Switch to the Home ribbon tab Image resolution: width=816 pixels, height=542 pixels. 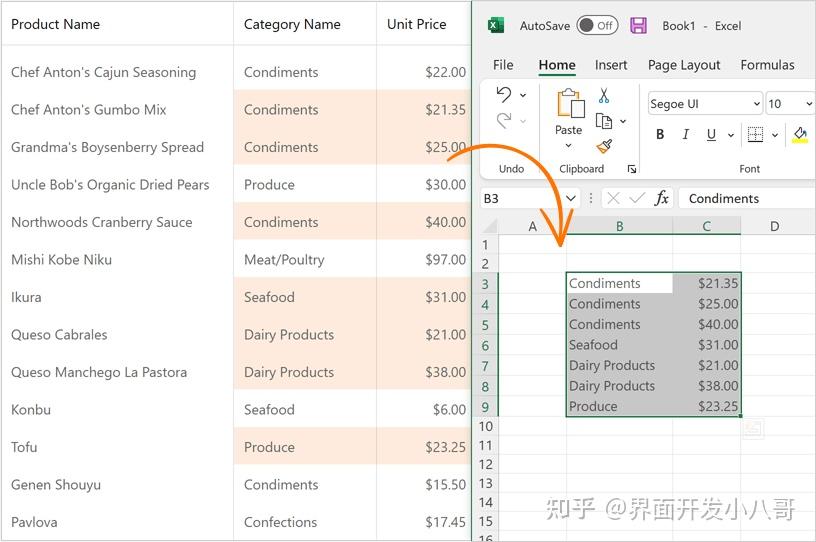point(557,65)
